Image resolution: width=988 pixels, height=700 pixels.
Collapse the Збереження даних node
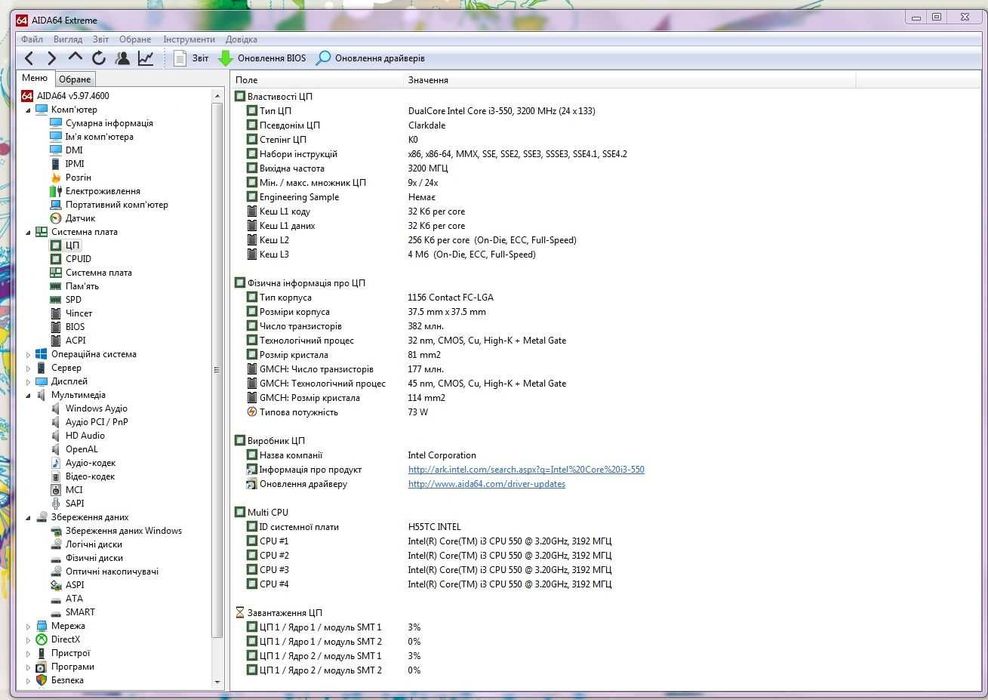point(28,518)
